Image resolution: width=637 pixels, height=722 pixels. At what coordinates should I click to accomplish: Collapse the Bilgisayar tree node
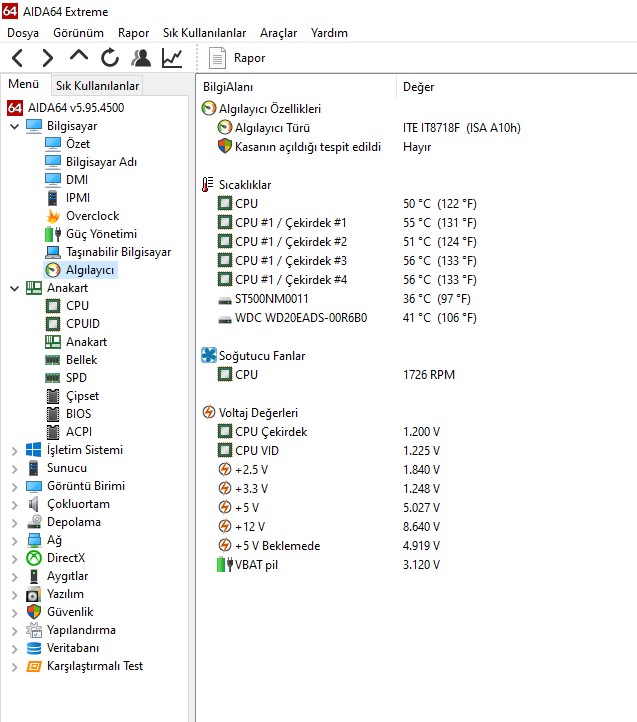[14, 126]
